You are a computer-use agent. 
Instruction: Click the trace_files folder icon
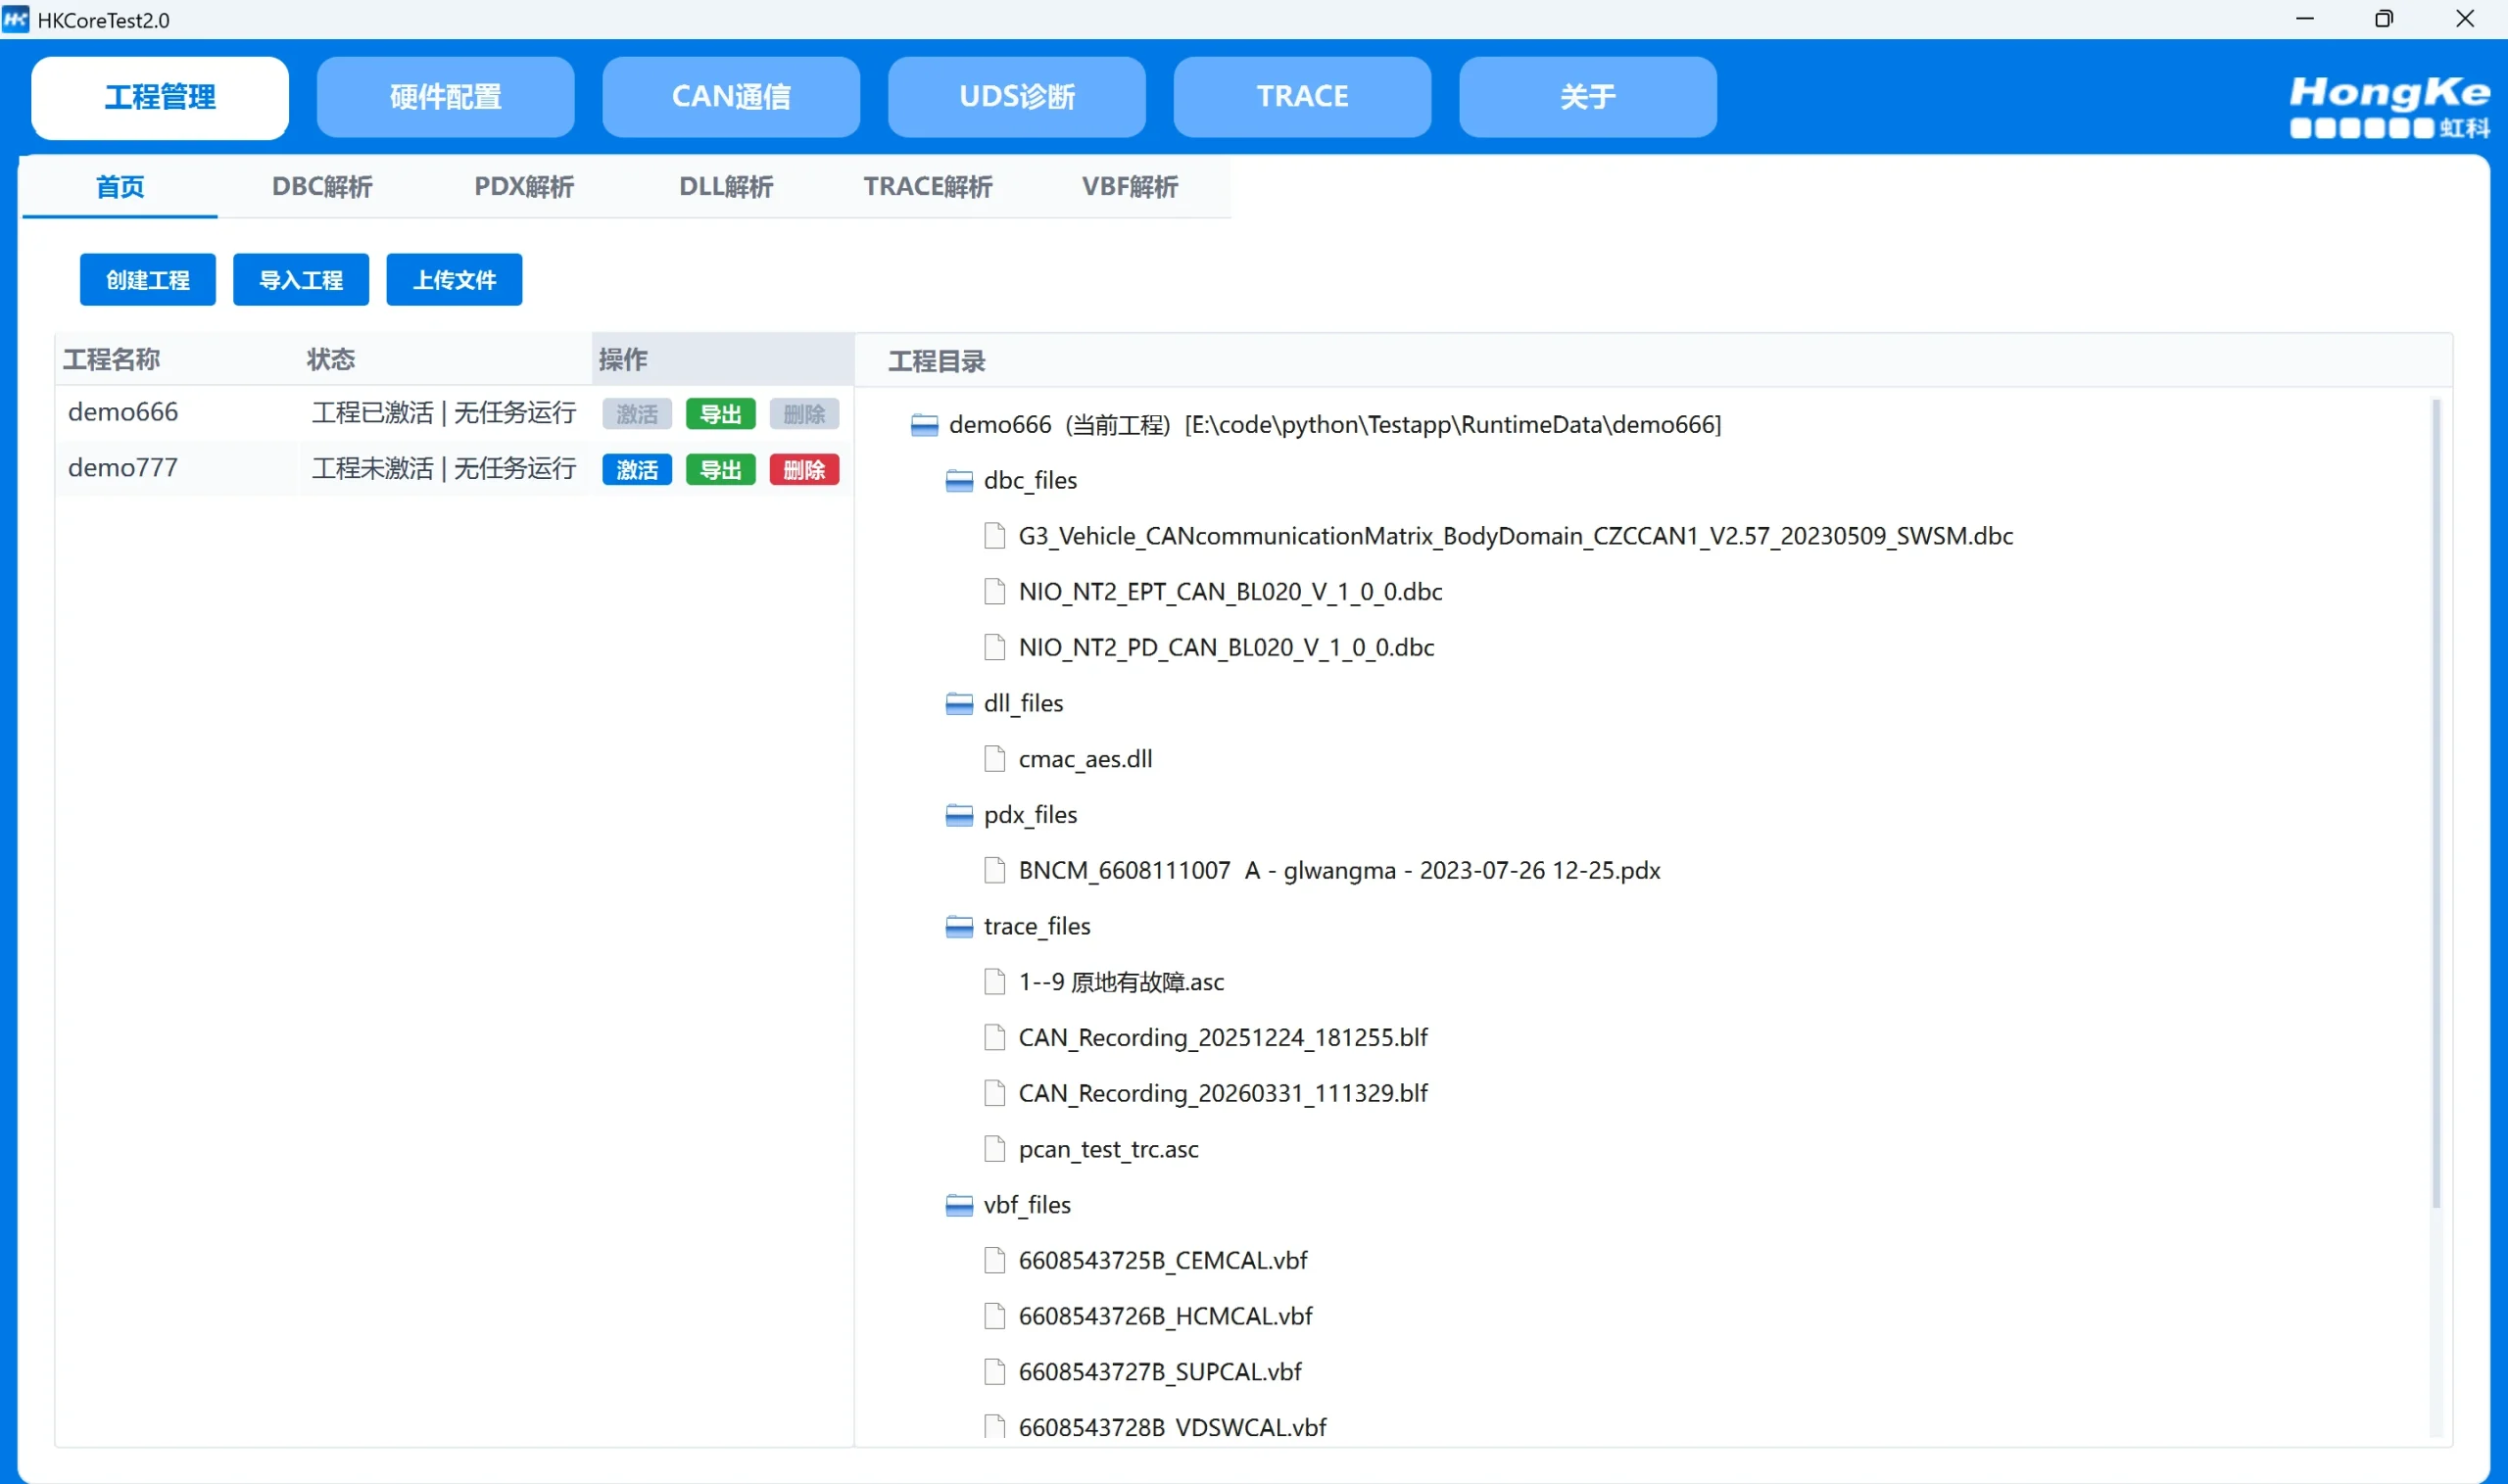click(959, 927)
